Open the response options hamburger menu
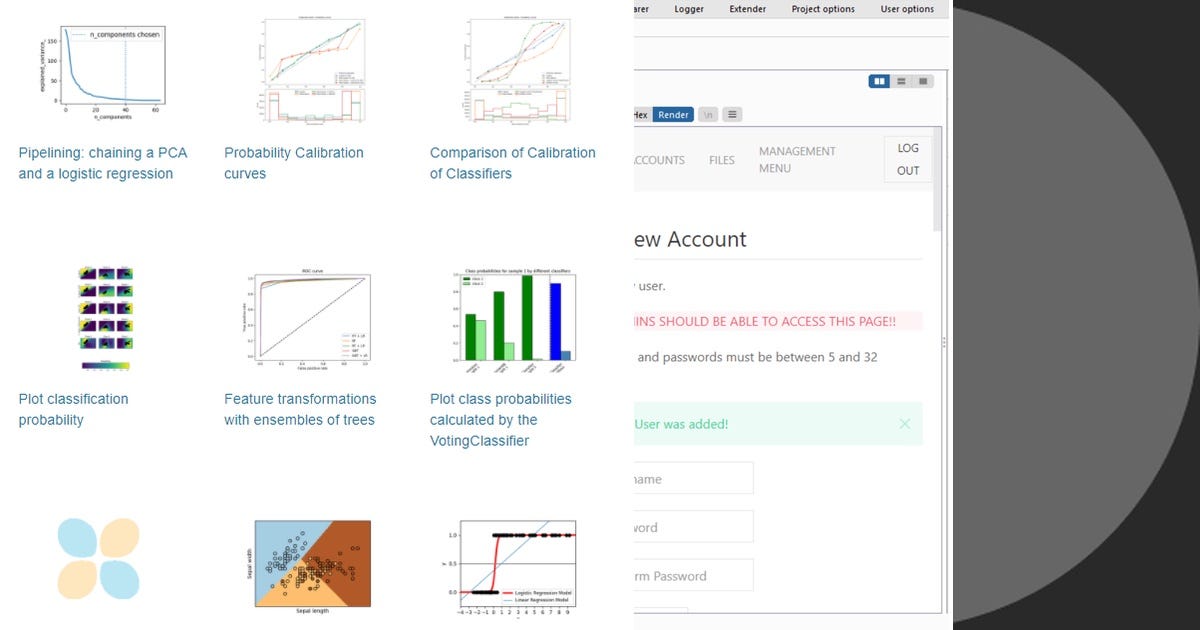The width and height of the screenshot is (1200, 630). [732, 114]
